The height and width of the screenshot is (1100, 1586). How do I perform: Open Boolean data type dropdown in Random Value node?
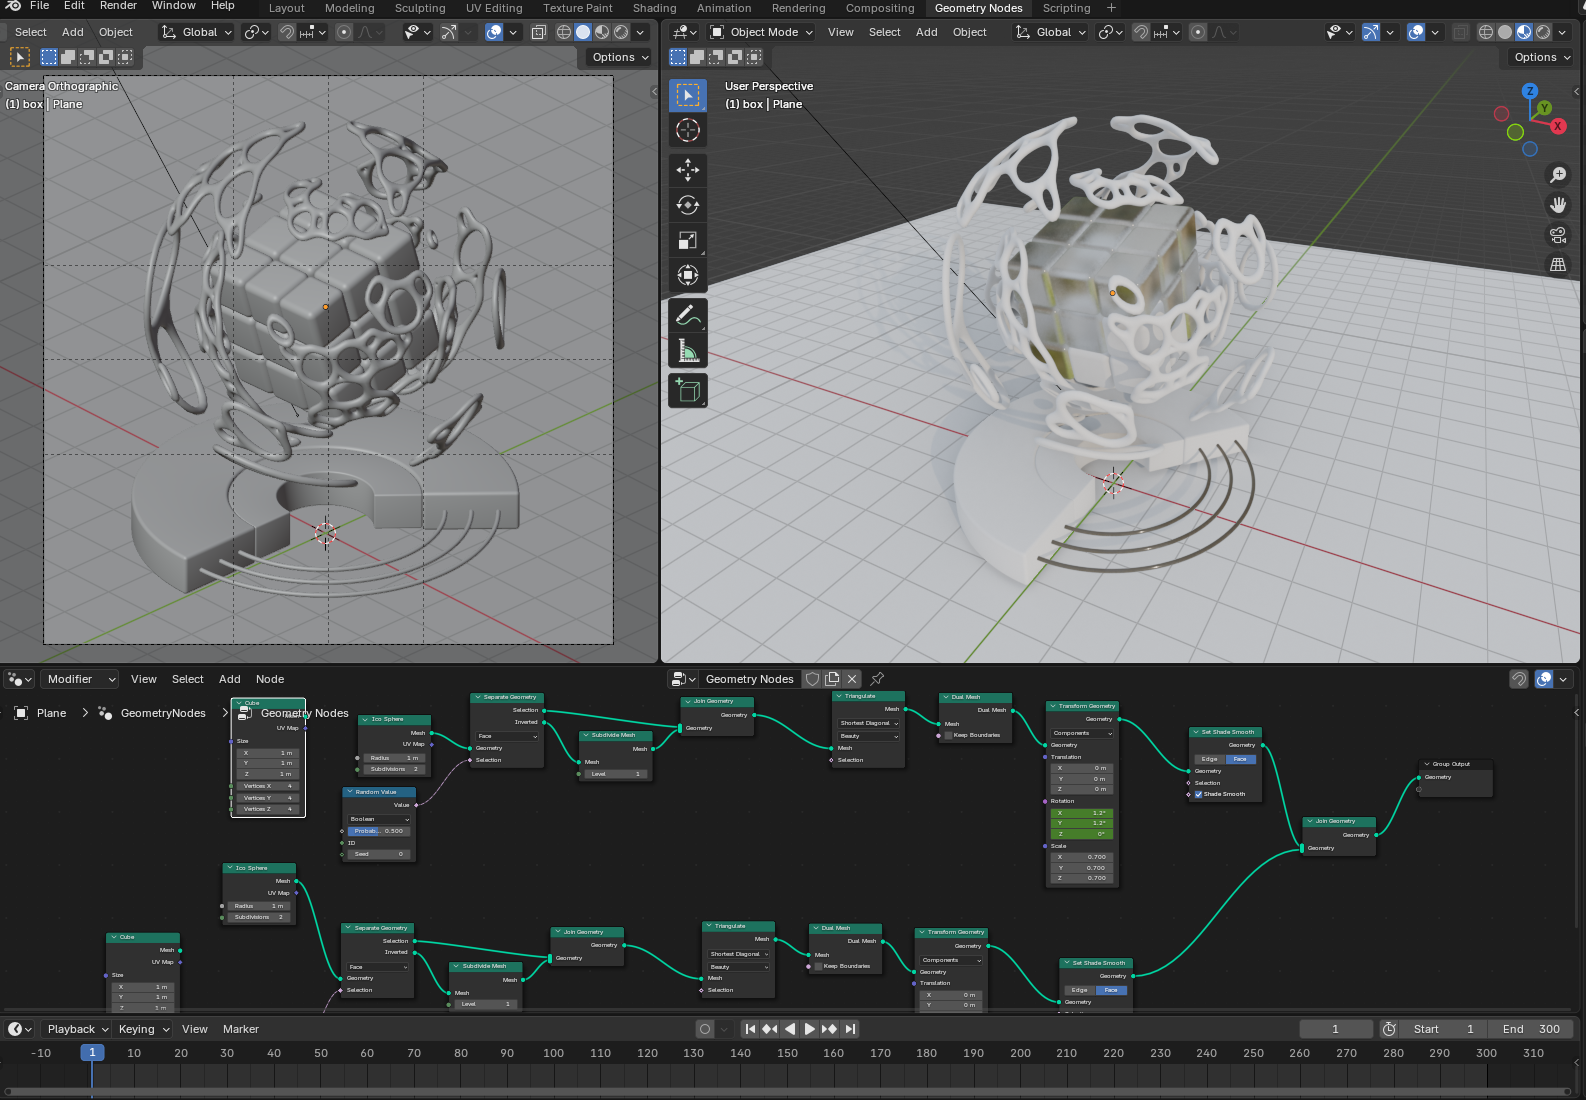point(379,819)
